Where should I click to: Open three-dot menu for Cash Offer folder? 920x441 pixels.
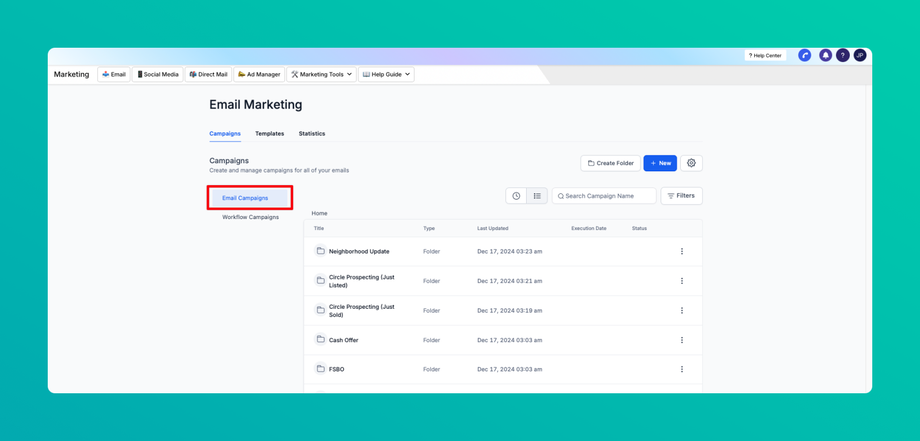tap(682, 340)
